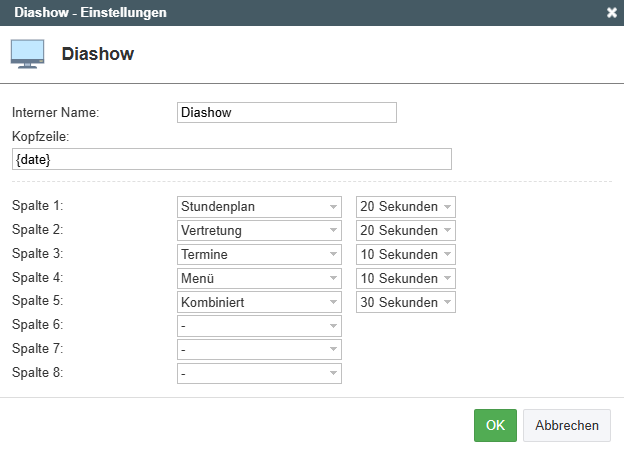Open Spalte 4 duration 10 Sekunden dropdown
Viewport: 624px width, 451px height.
click(406, 278)
